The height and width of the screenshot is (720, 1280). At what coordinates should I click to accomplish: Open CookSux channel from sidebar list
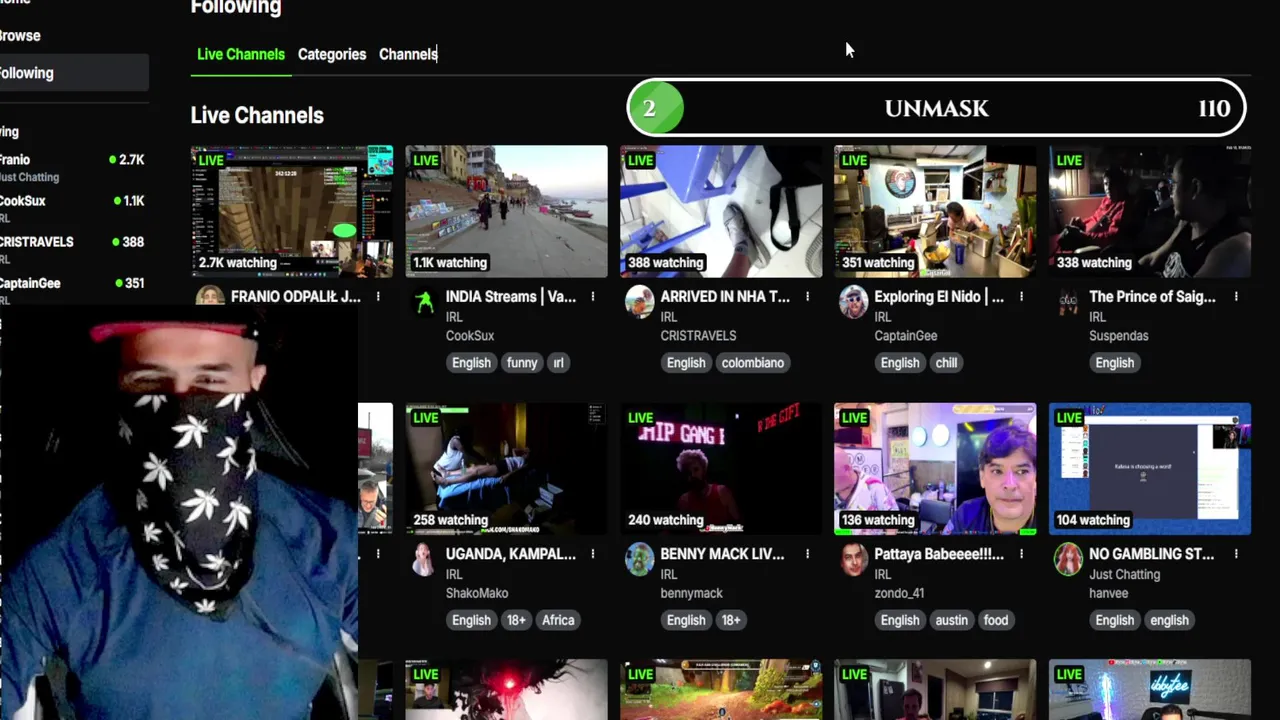click(72, 208)
